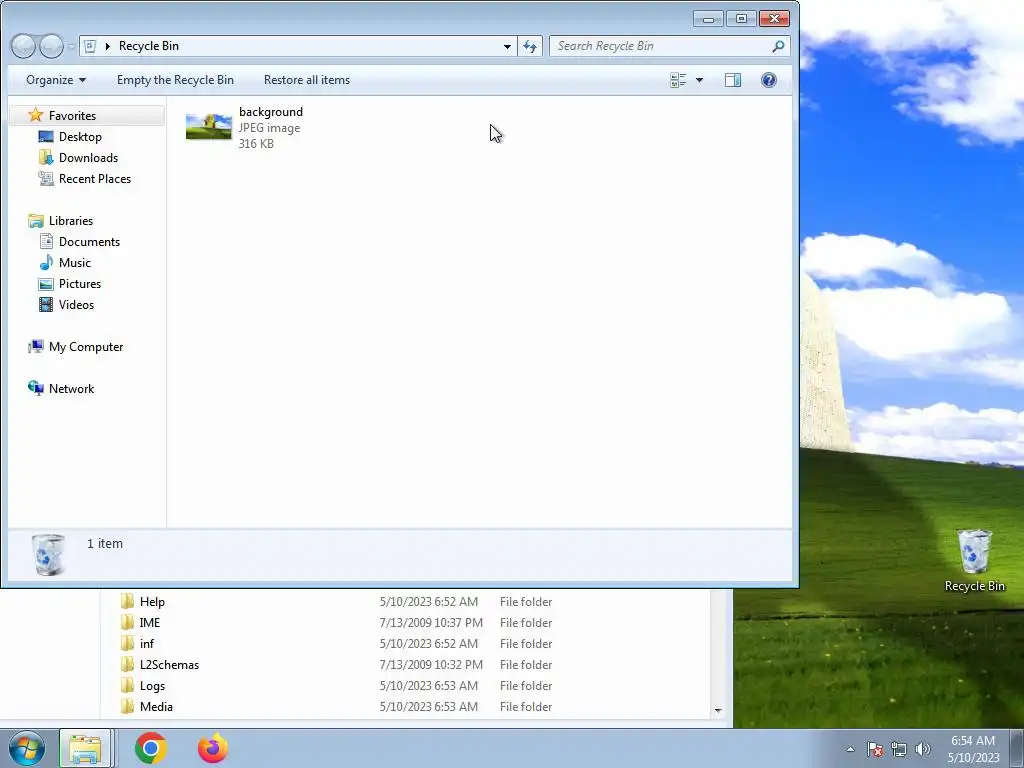
Task: Click scroll down arrow in back window
Action: tap(718, 711)
